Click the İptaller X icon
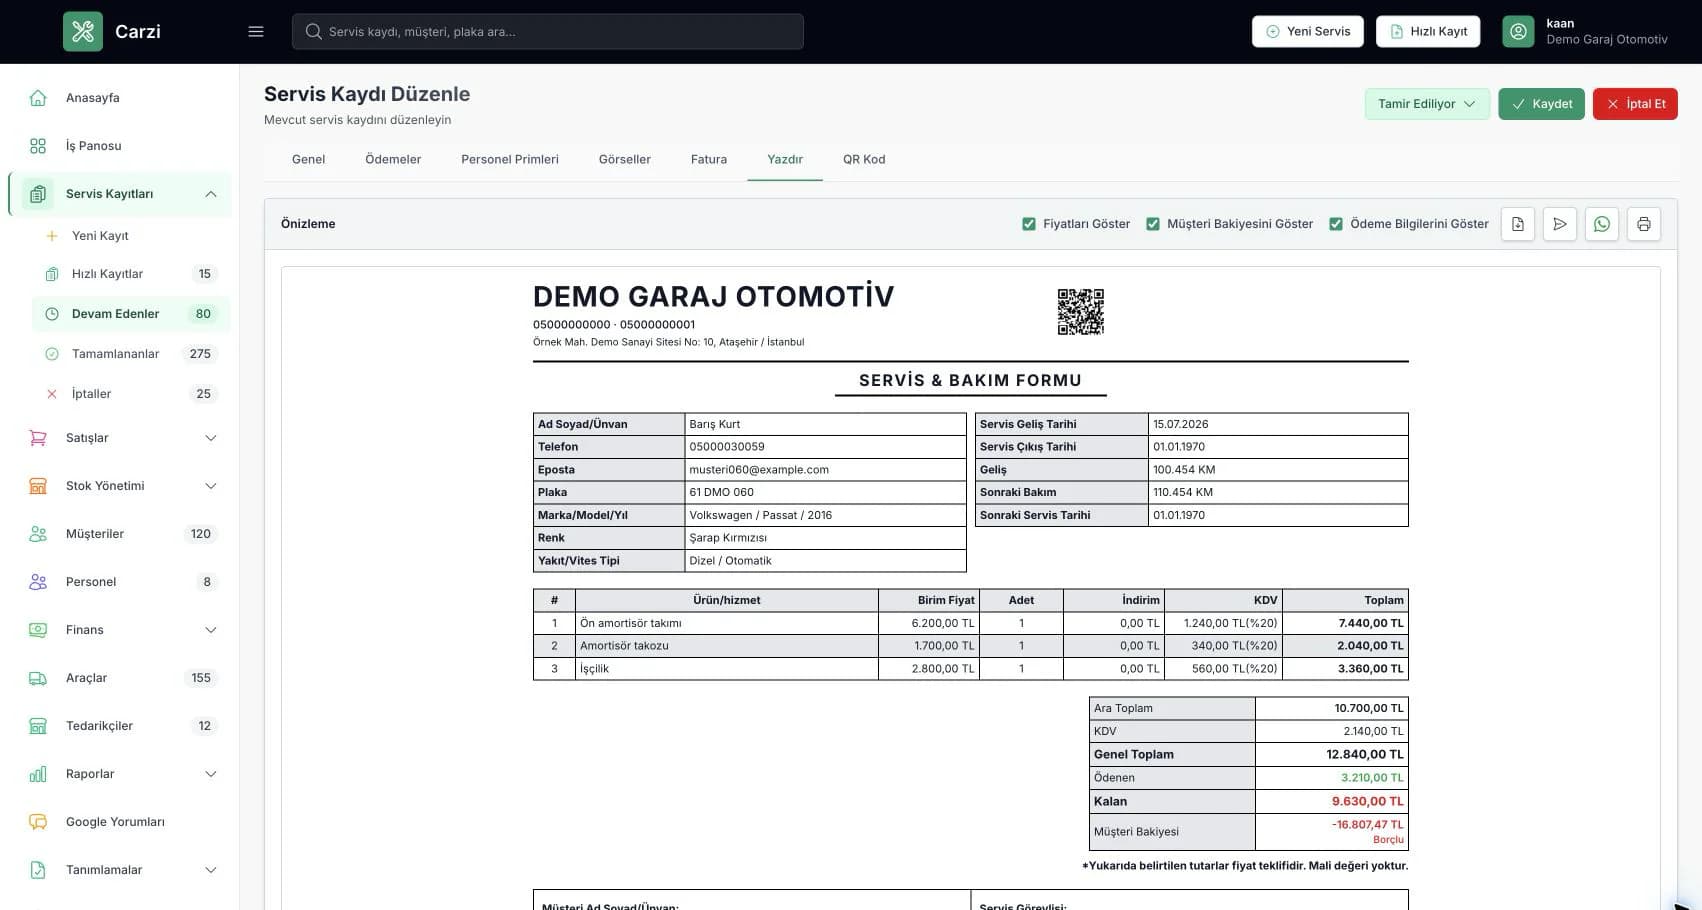1702x910 pixels. (x=52, y=394)
